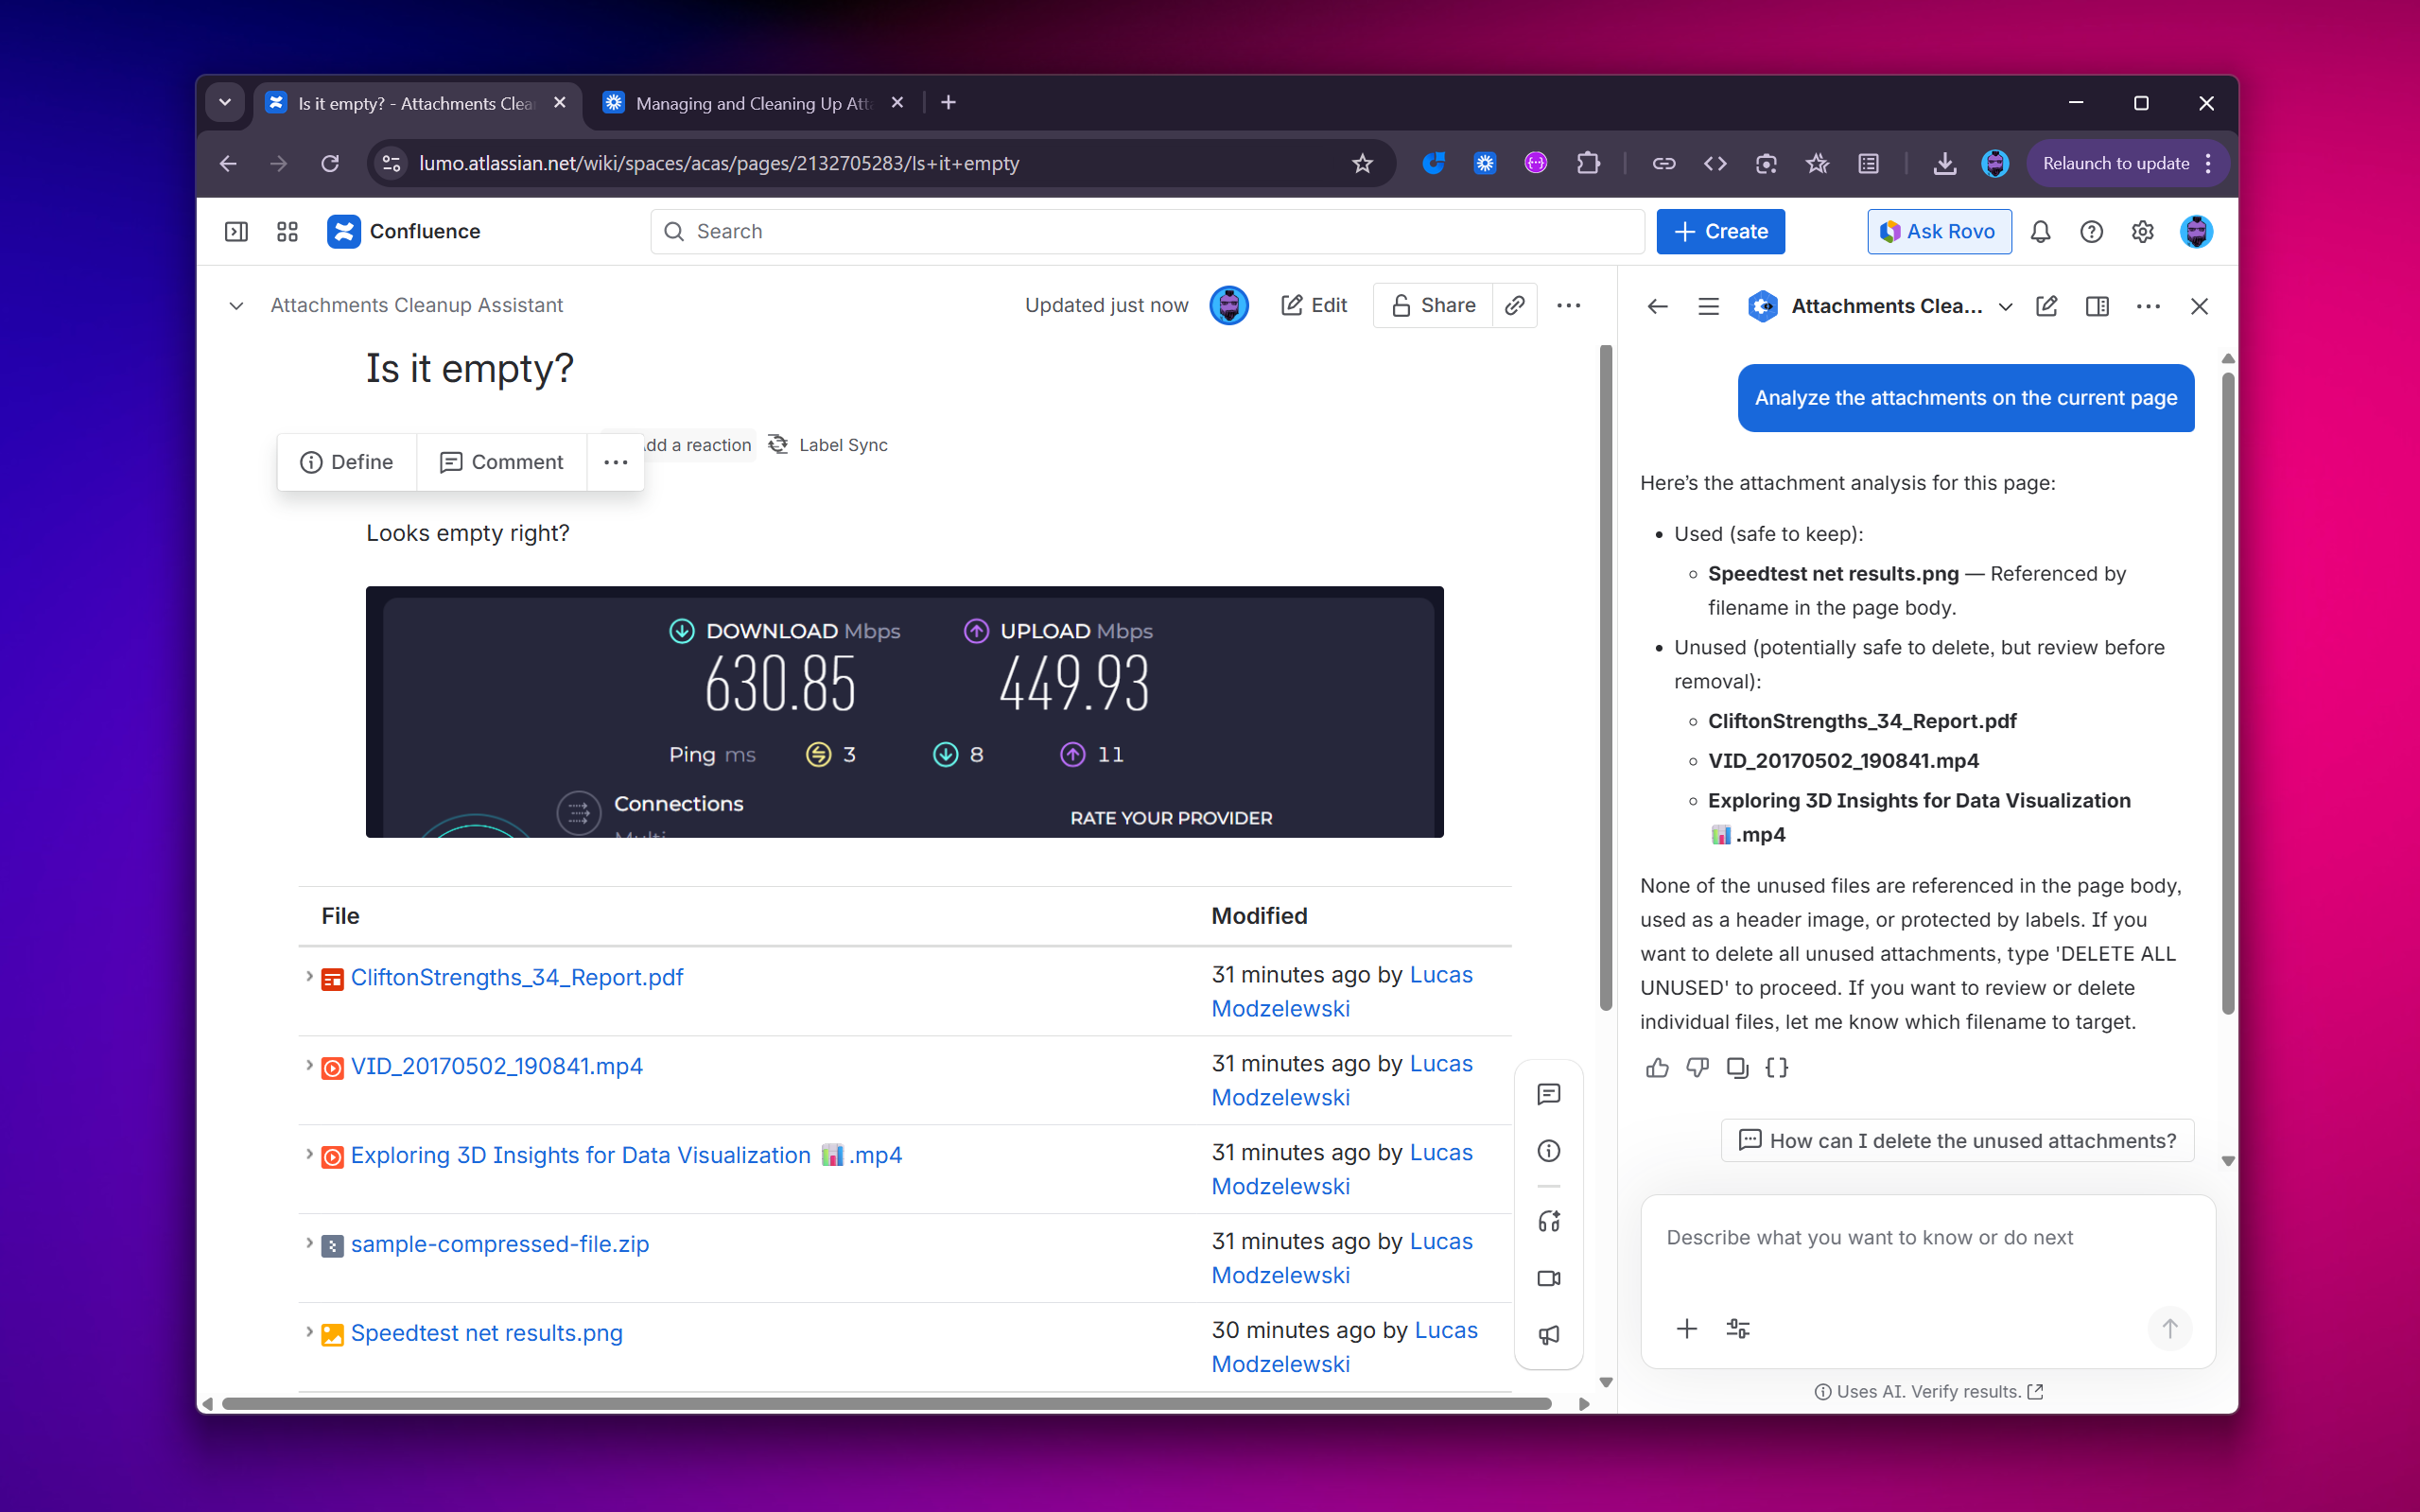
Task: Switch to Managing and Cleaning Up tab
Action: coord(752,103)
